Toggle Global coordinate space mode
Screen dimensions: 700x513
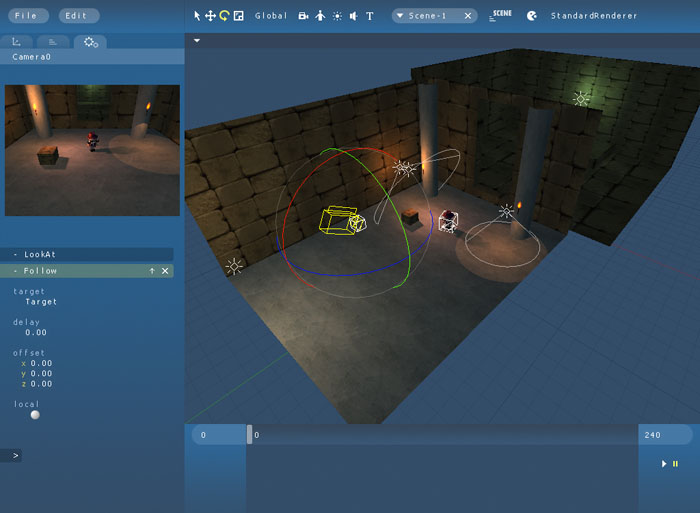[271, 16]
